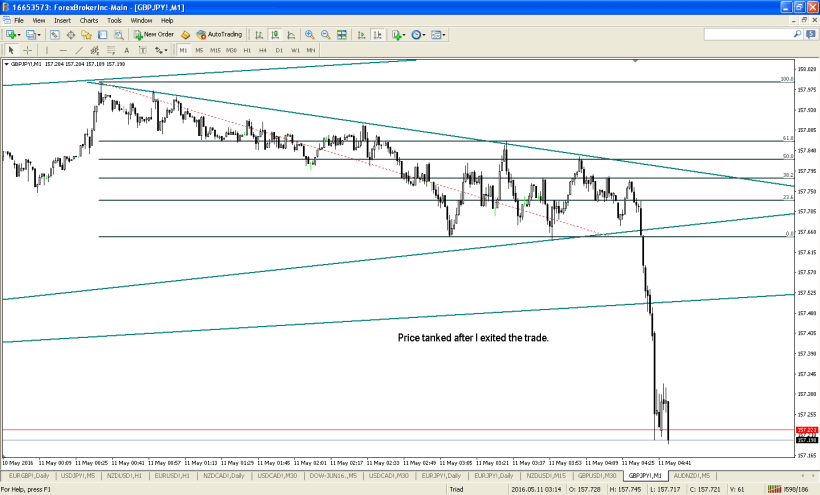Expand the Periods dropdown arrow
Screen dimensions: 820x495
click(424, 35)
